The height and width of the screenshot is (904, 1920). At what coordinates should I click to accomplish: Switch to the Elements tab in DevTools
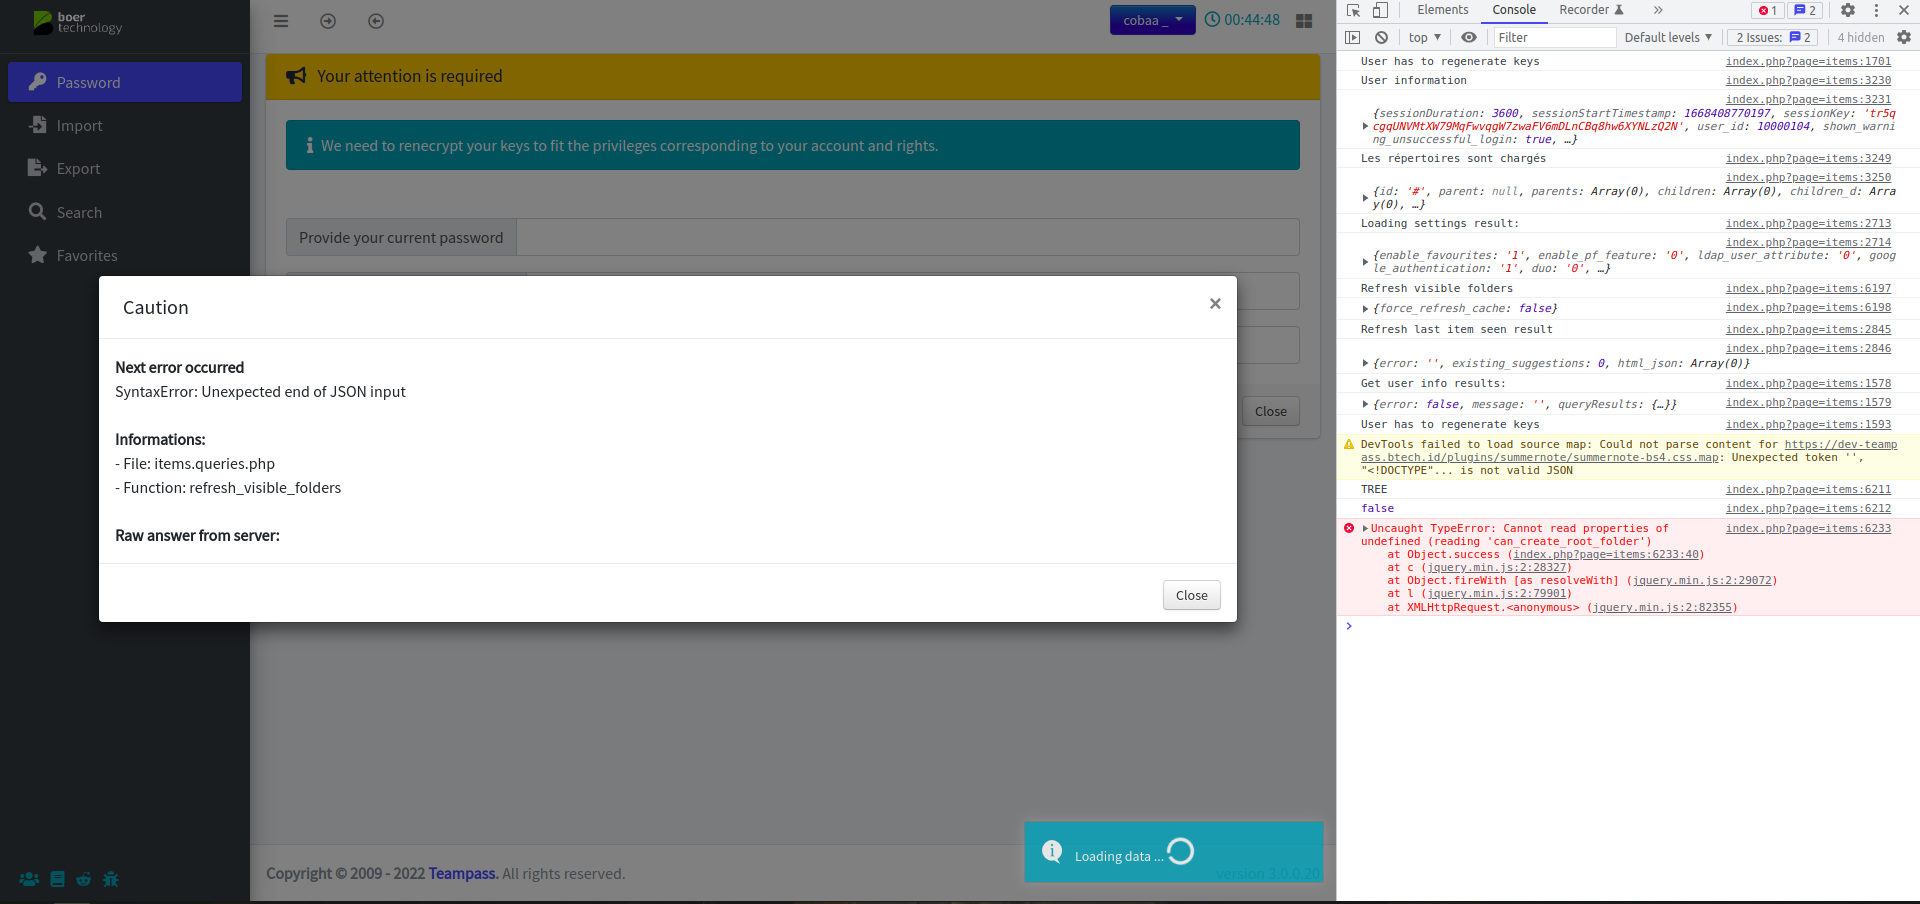[x=1441, y=10]
